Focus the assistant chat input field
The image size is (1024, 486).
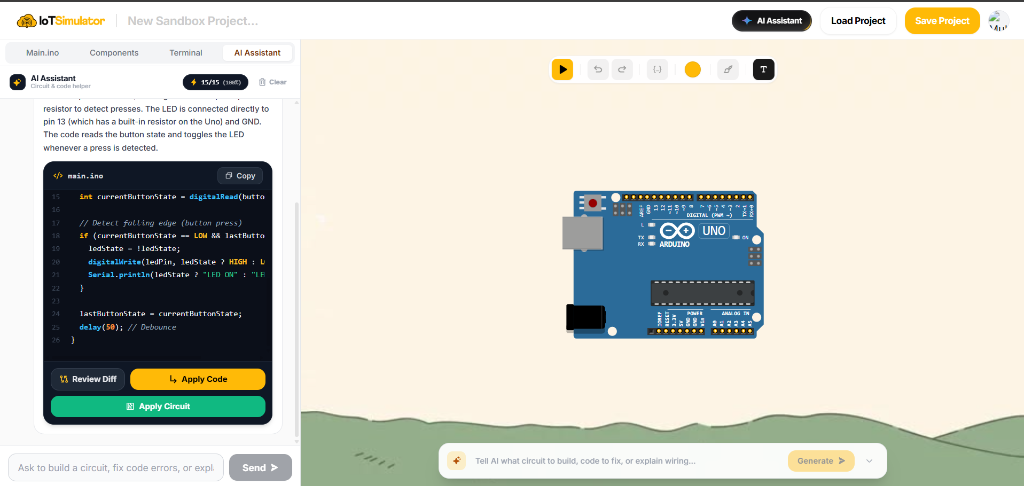coord(116,468)
